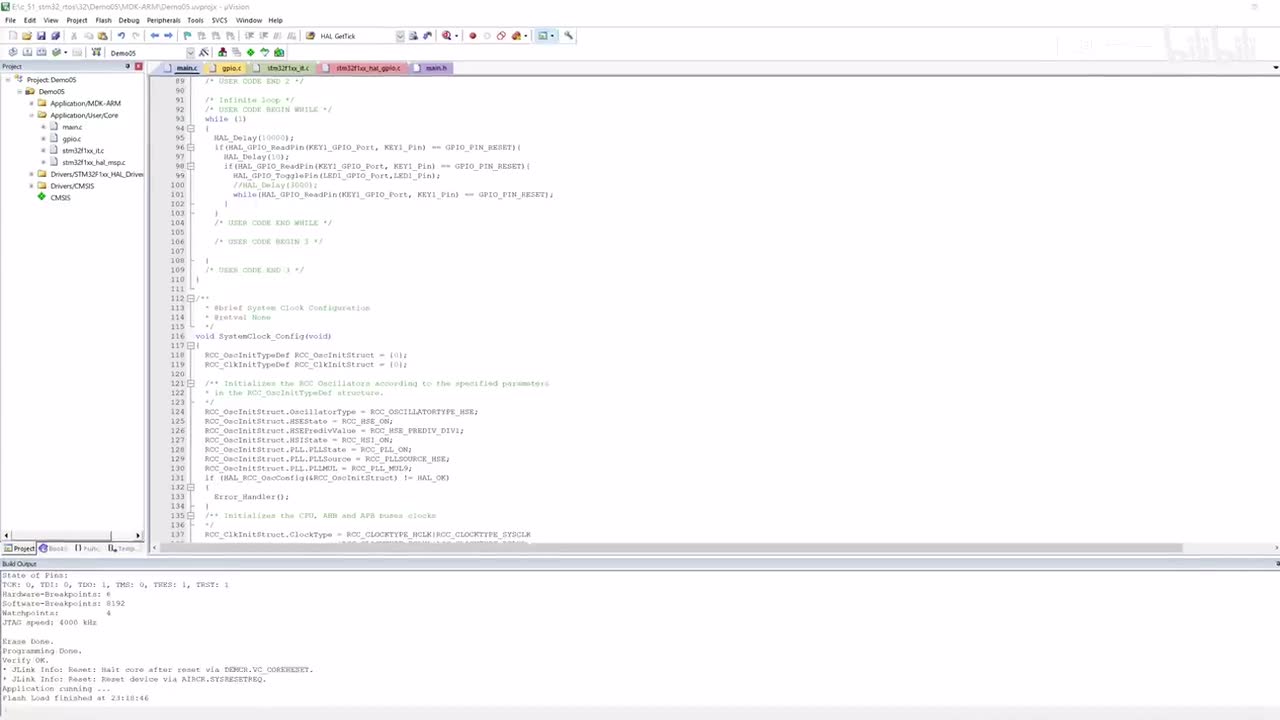Switch to the stm32f1xx_it.c editor tab

tap(285, 68)
